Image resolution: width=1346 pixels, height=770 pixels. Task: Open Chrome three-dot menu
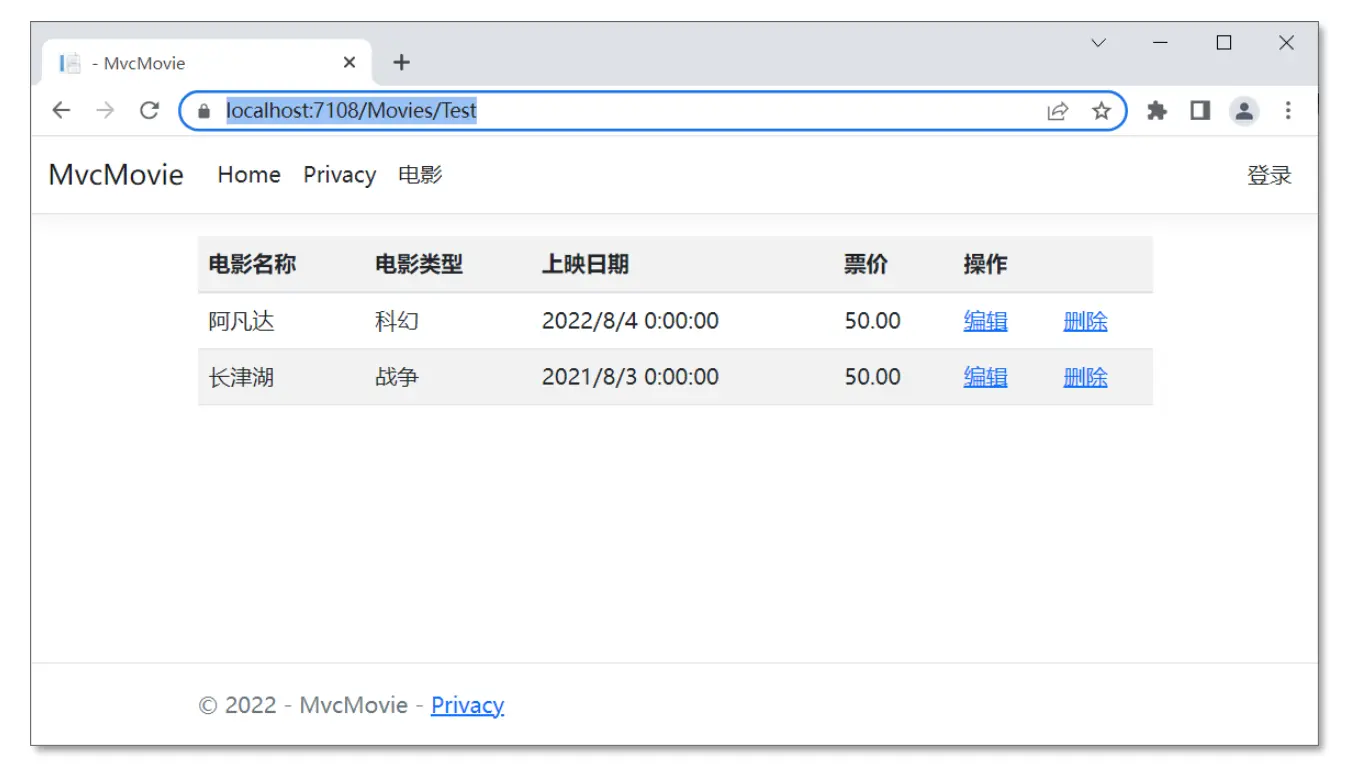[x=1288, y=111]
